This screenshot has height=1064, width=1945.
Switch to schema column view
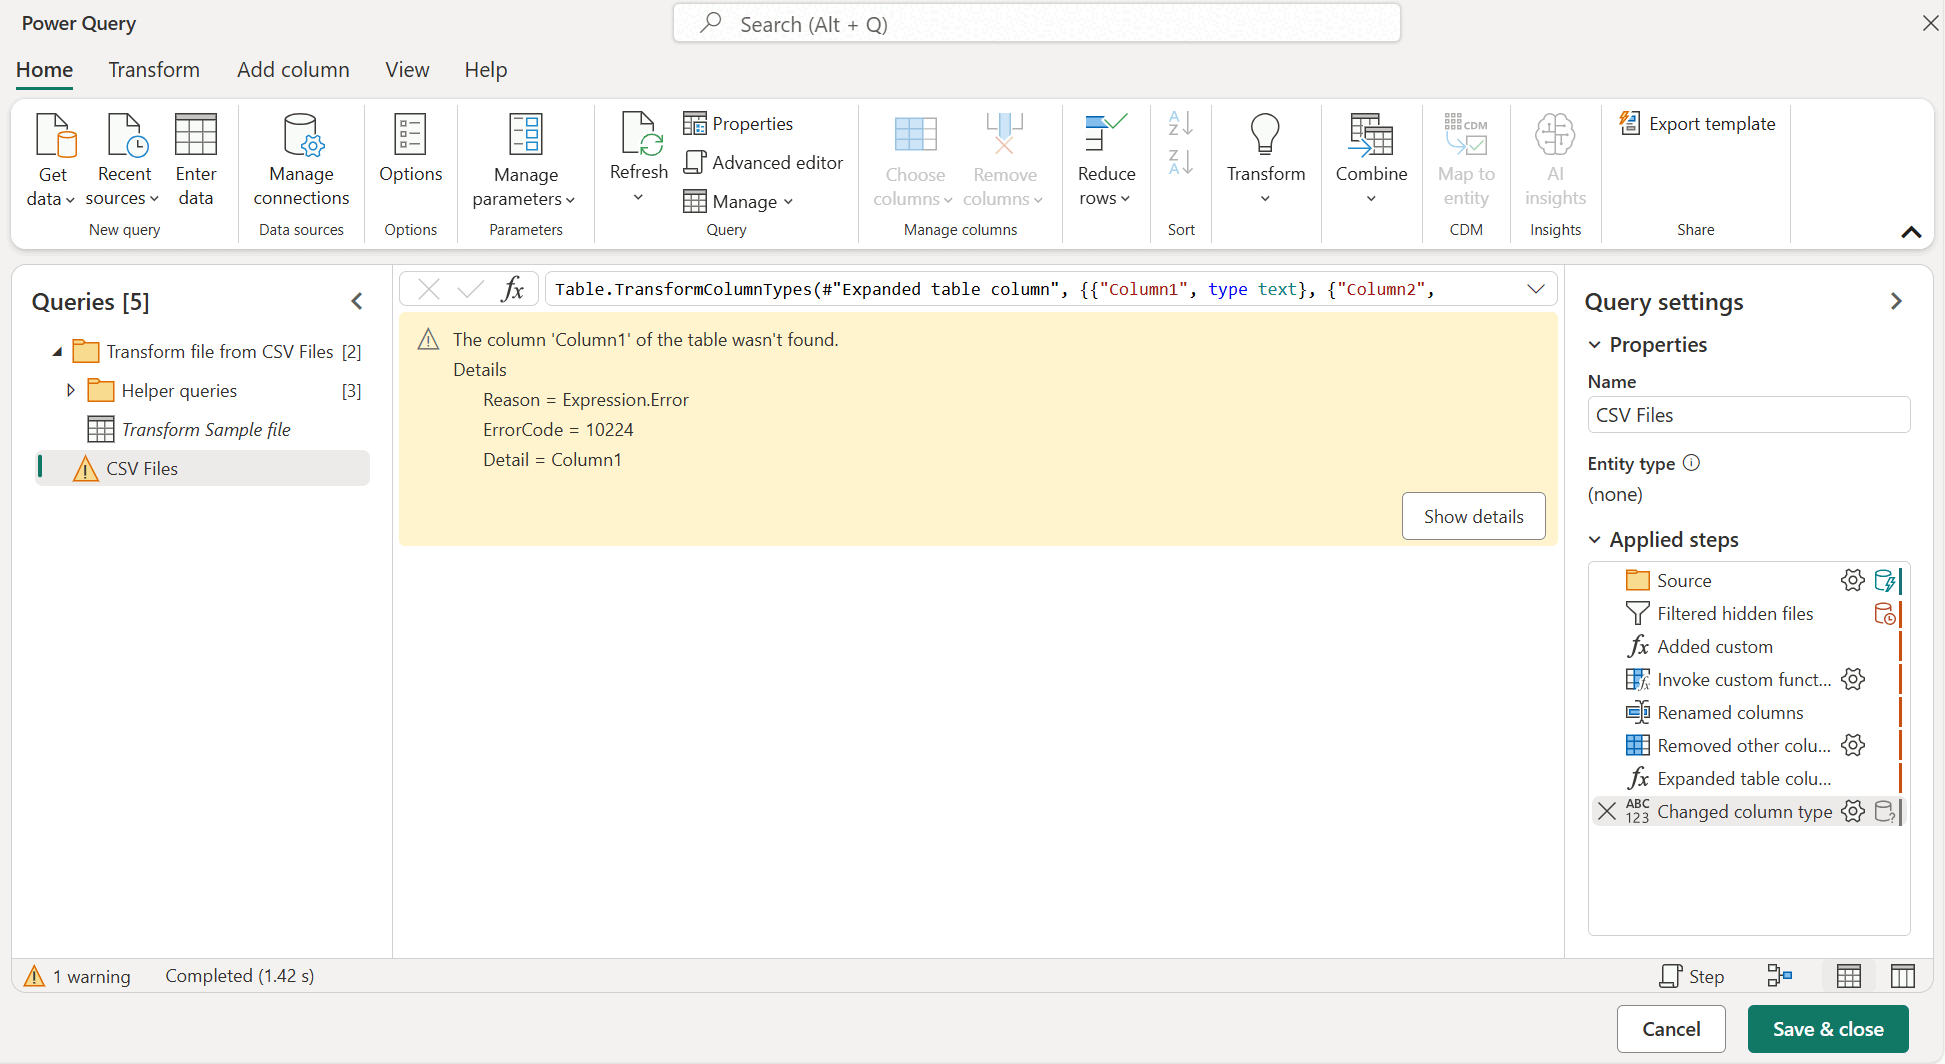point(1903,976)
